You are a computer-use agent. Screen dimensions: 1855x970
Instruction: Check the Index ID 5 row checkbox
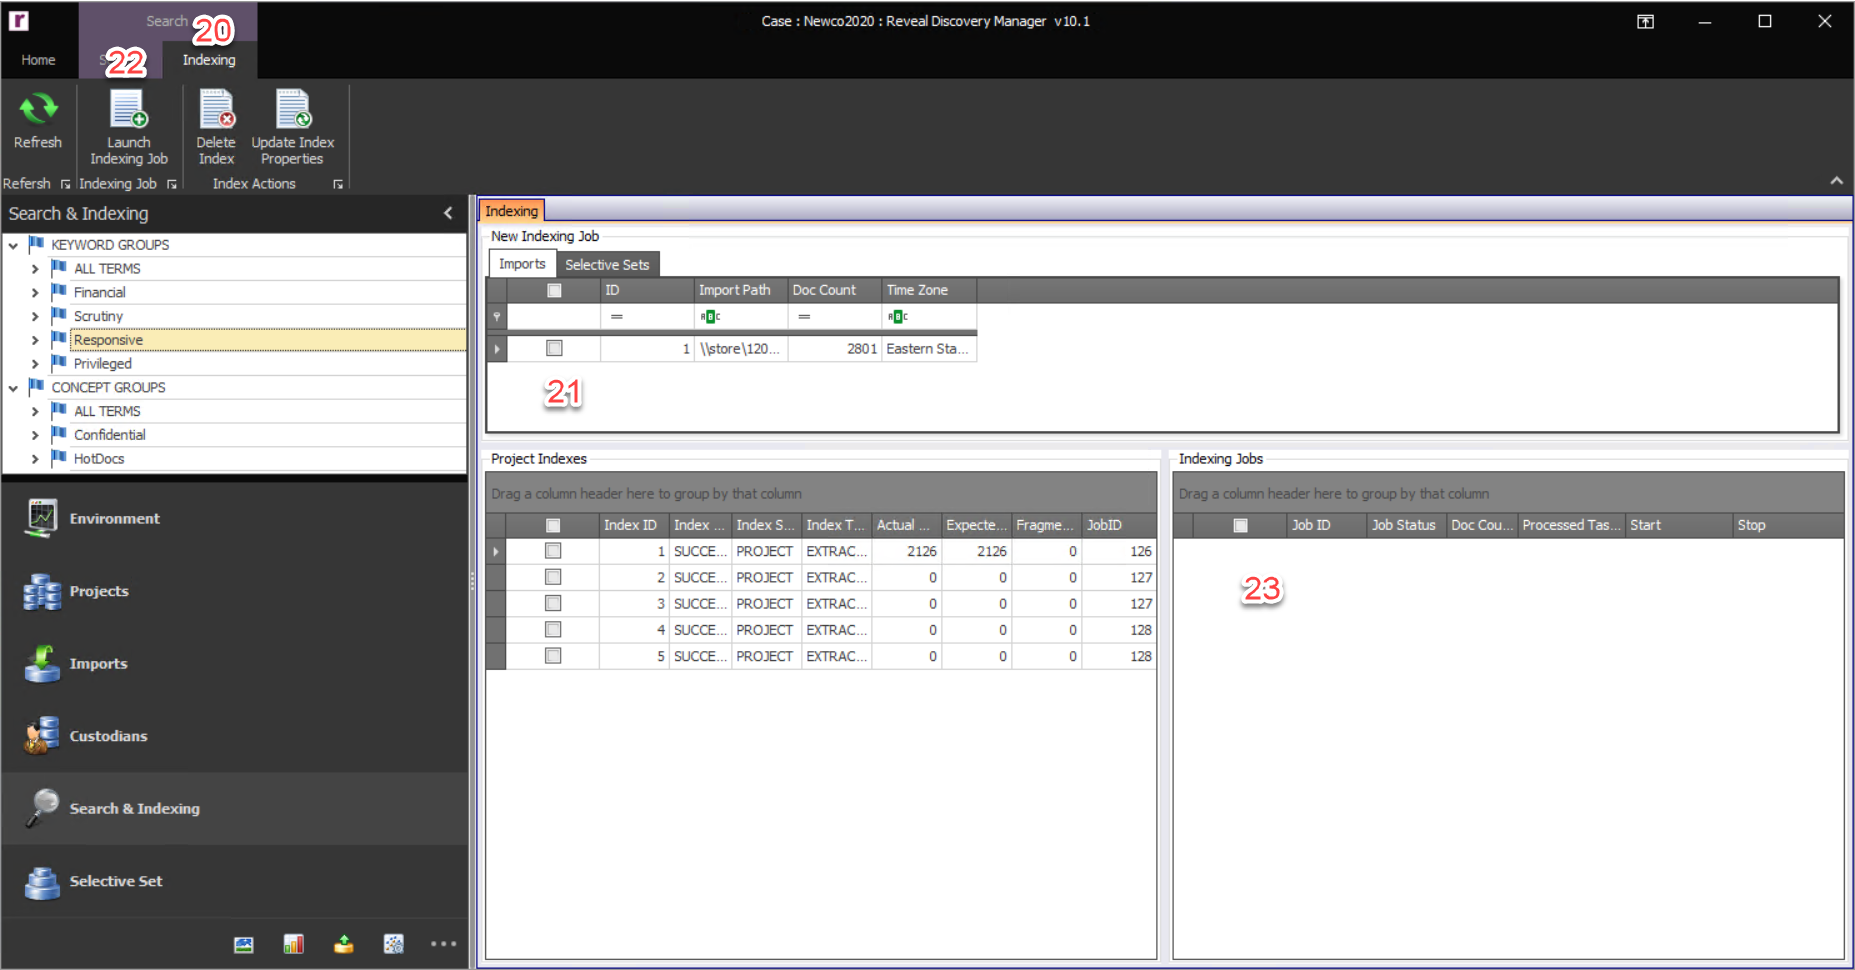pyautogui.click(x=553, y=656)
